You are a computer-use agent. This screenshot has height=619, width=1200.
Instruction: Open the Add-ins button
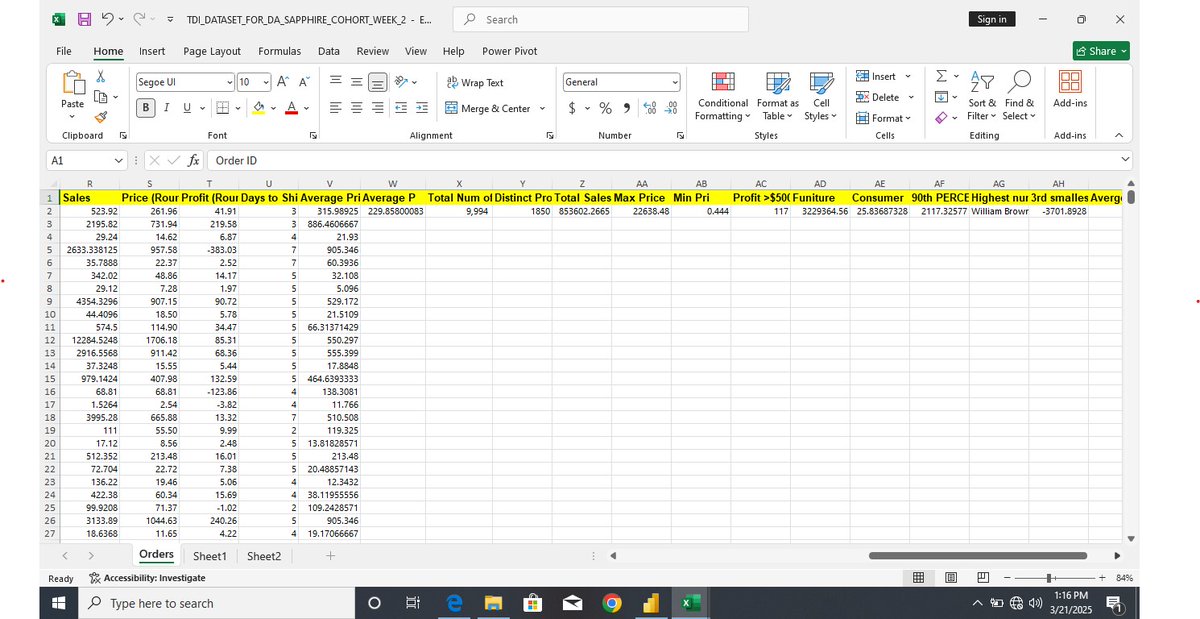click(x=1070, y=90)
